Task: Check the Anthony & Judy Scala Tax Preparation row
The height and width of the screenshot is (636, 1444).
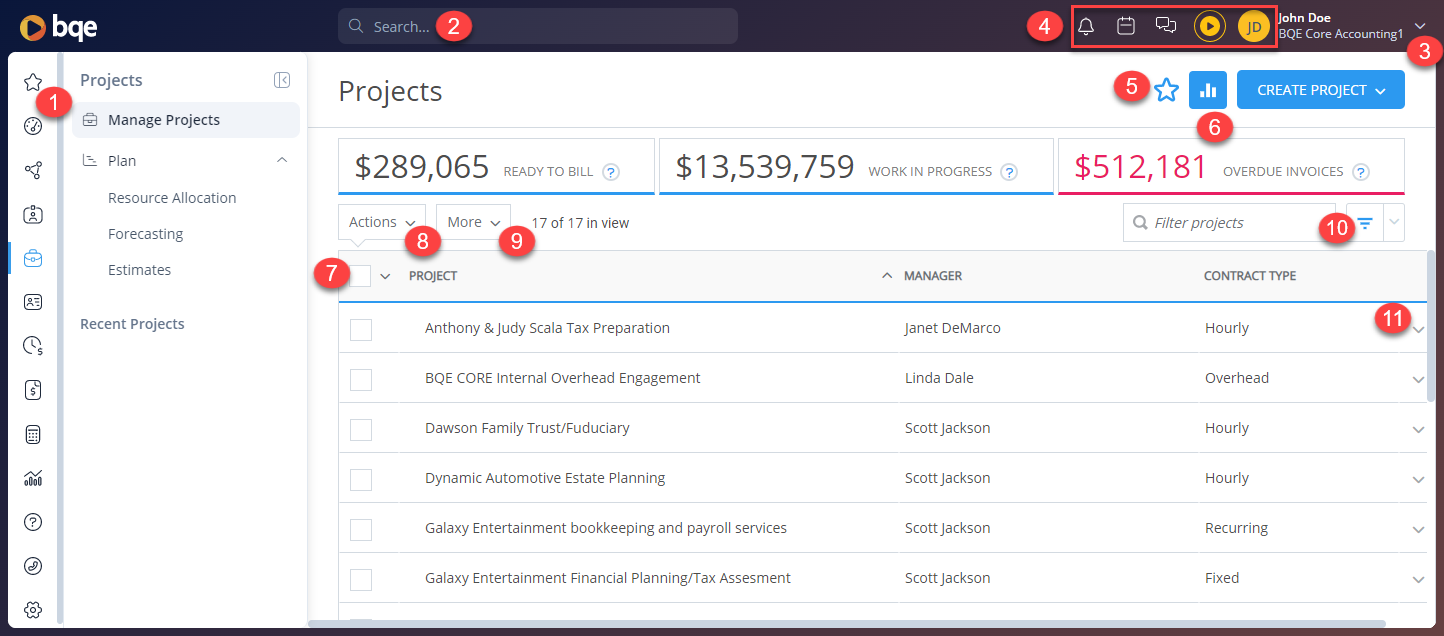Action: [361, 329]
